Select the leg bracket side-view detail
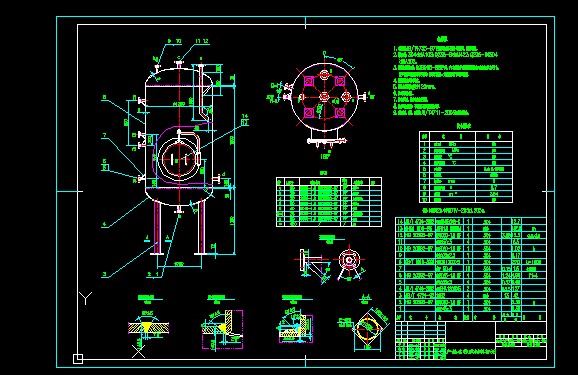 pyautogui.click(x=313, y=266)
